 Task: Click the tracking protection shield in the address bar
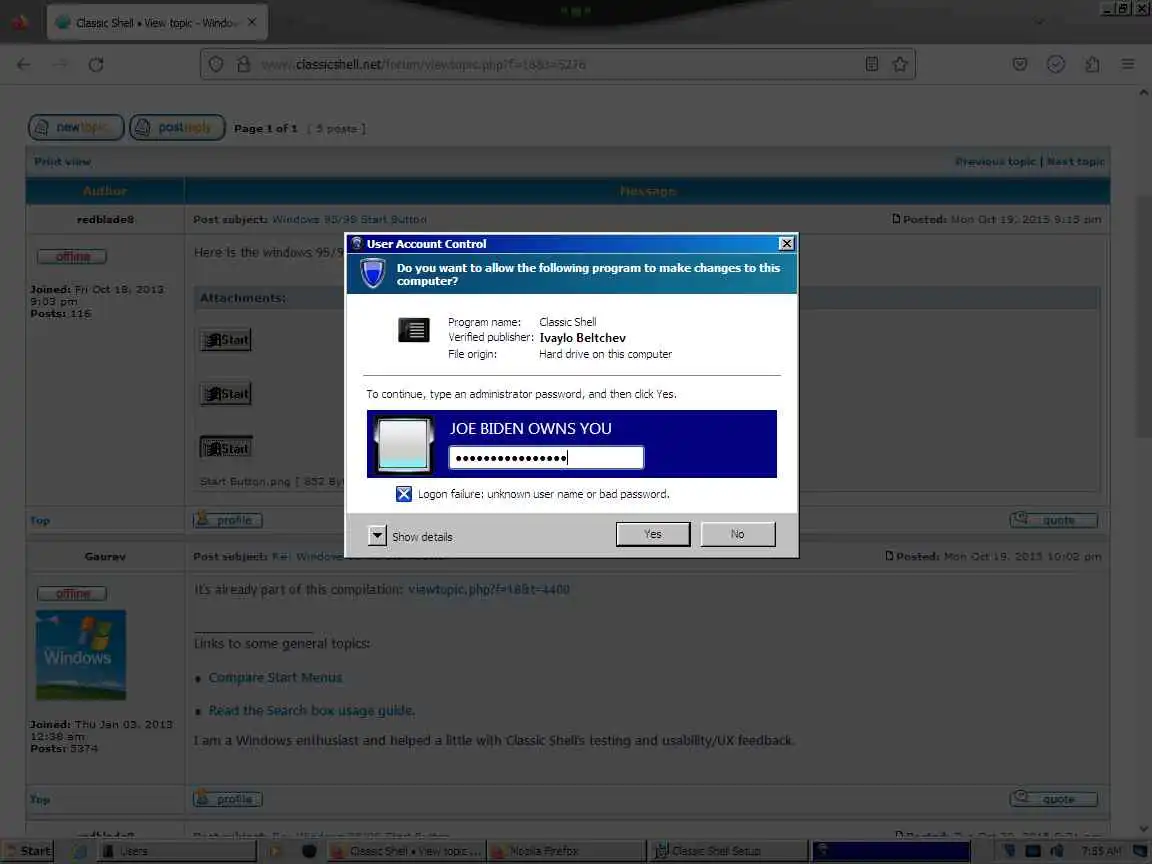(x=216, y=65)
